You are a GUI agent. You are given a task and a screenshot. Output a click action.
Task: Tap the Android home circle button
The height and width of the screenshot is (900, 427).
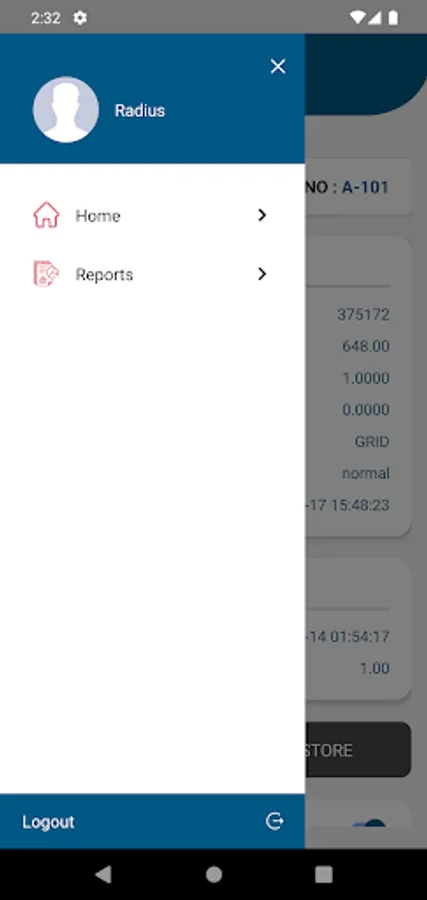pyautogui.click(x=214, y=874)
